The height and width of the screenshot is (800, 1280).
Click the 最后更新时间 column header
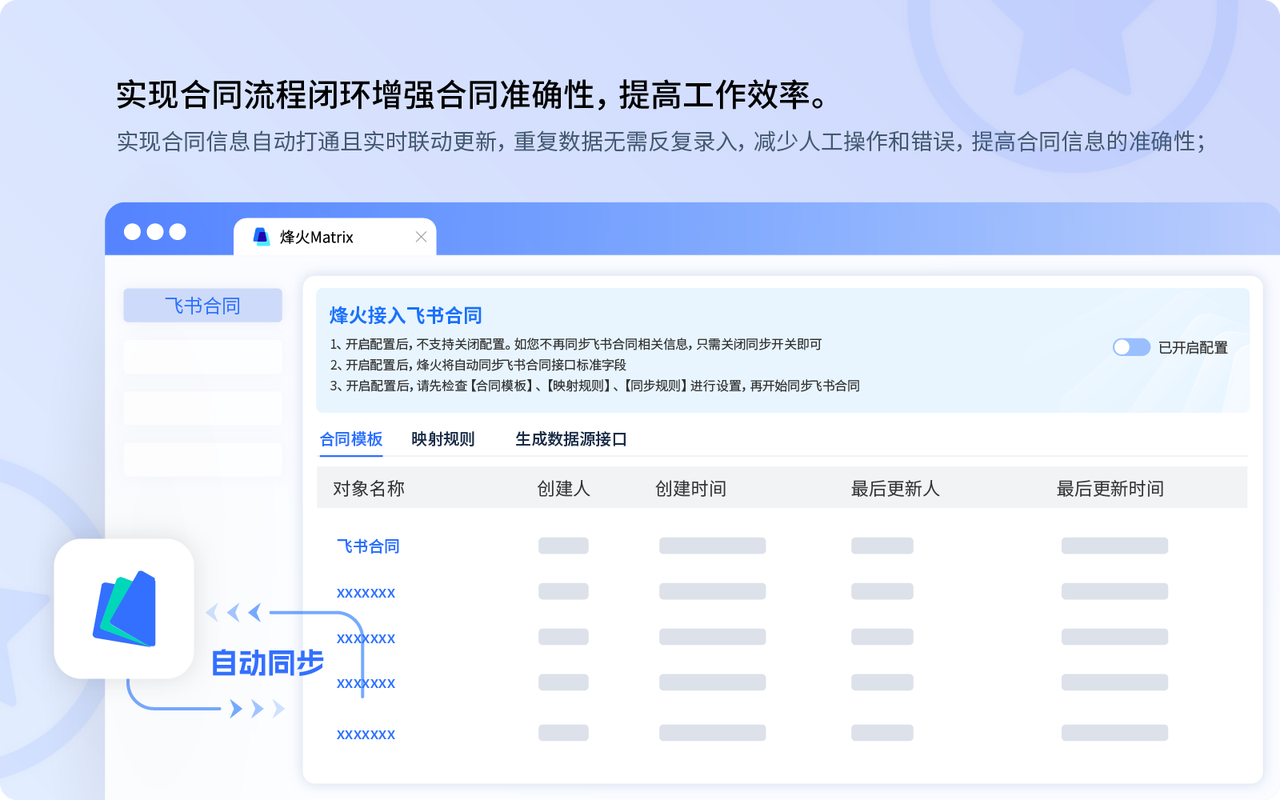click(x=1110, y=489)
